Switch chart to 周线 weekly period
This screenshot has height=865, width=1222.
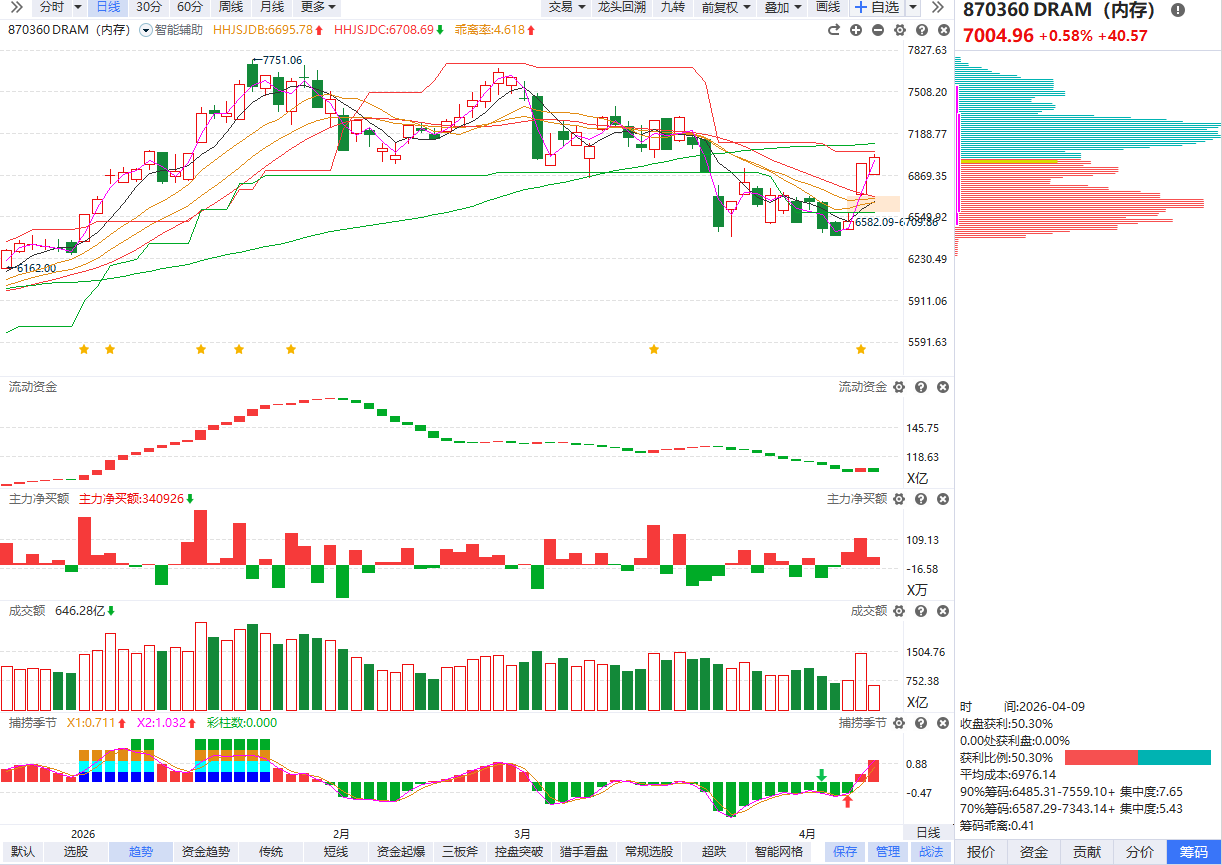coord(231,7)
